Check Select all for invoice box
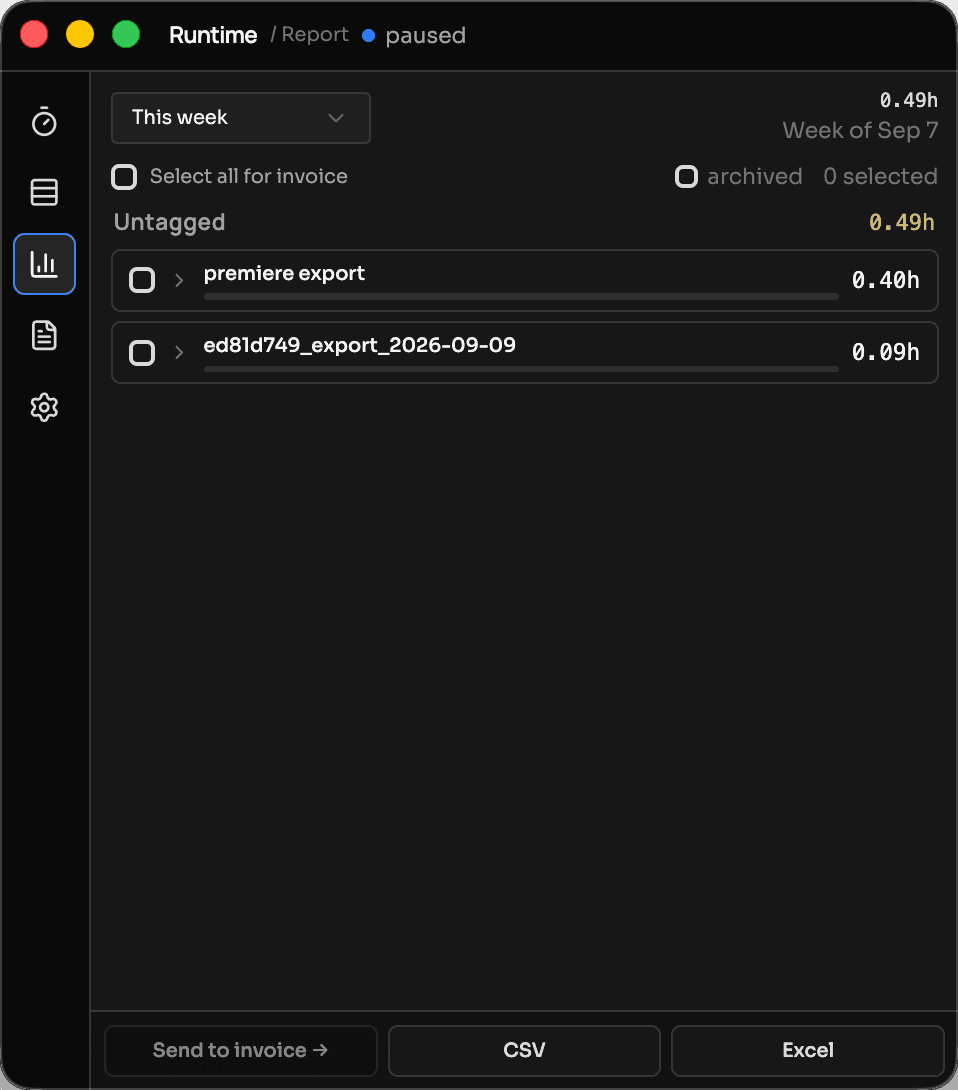The width and height of the screenshot is (958, 1090). pos(124,177)
